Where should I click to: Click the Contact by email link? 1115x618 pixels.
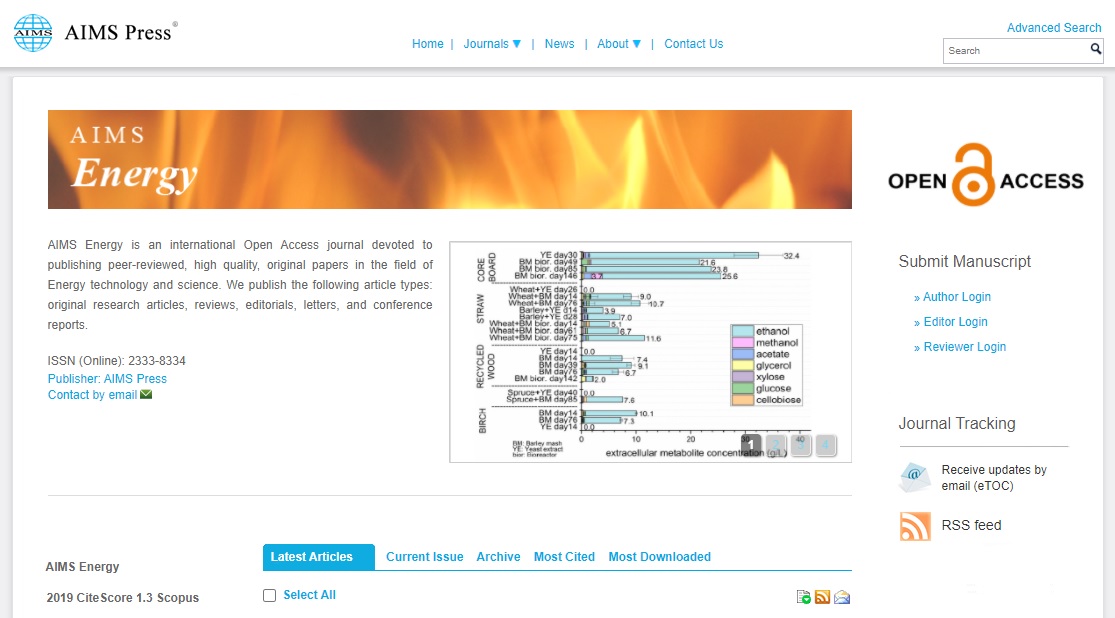92,395
